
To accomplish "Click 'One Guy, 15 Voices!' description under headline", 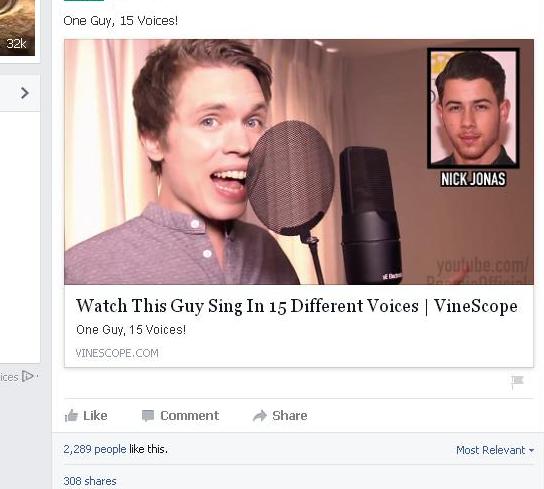I will [131, 329].
